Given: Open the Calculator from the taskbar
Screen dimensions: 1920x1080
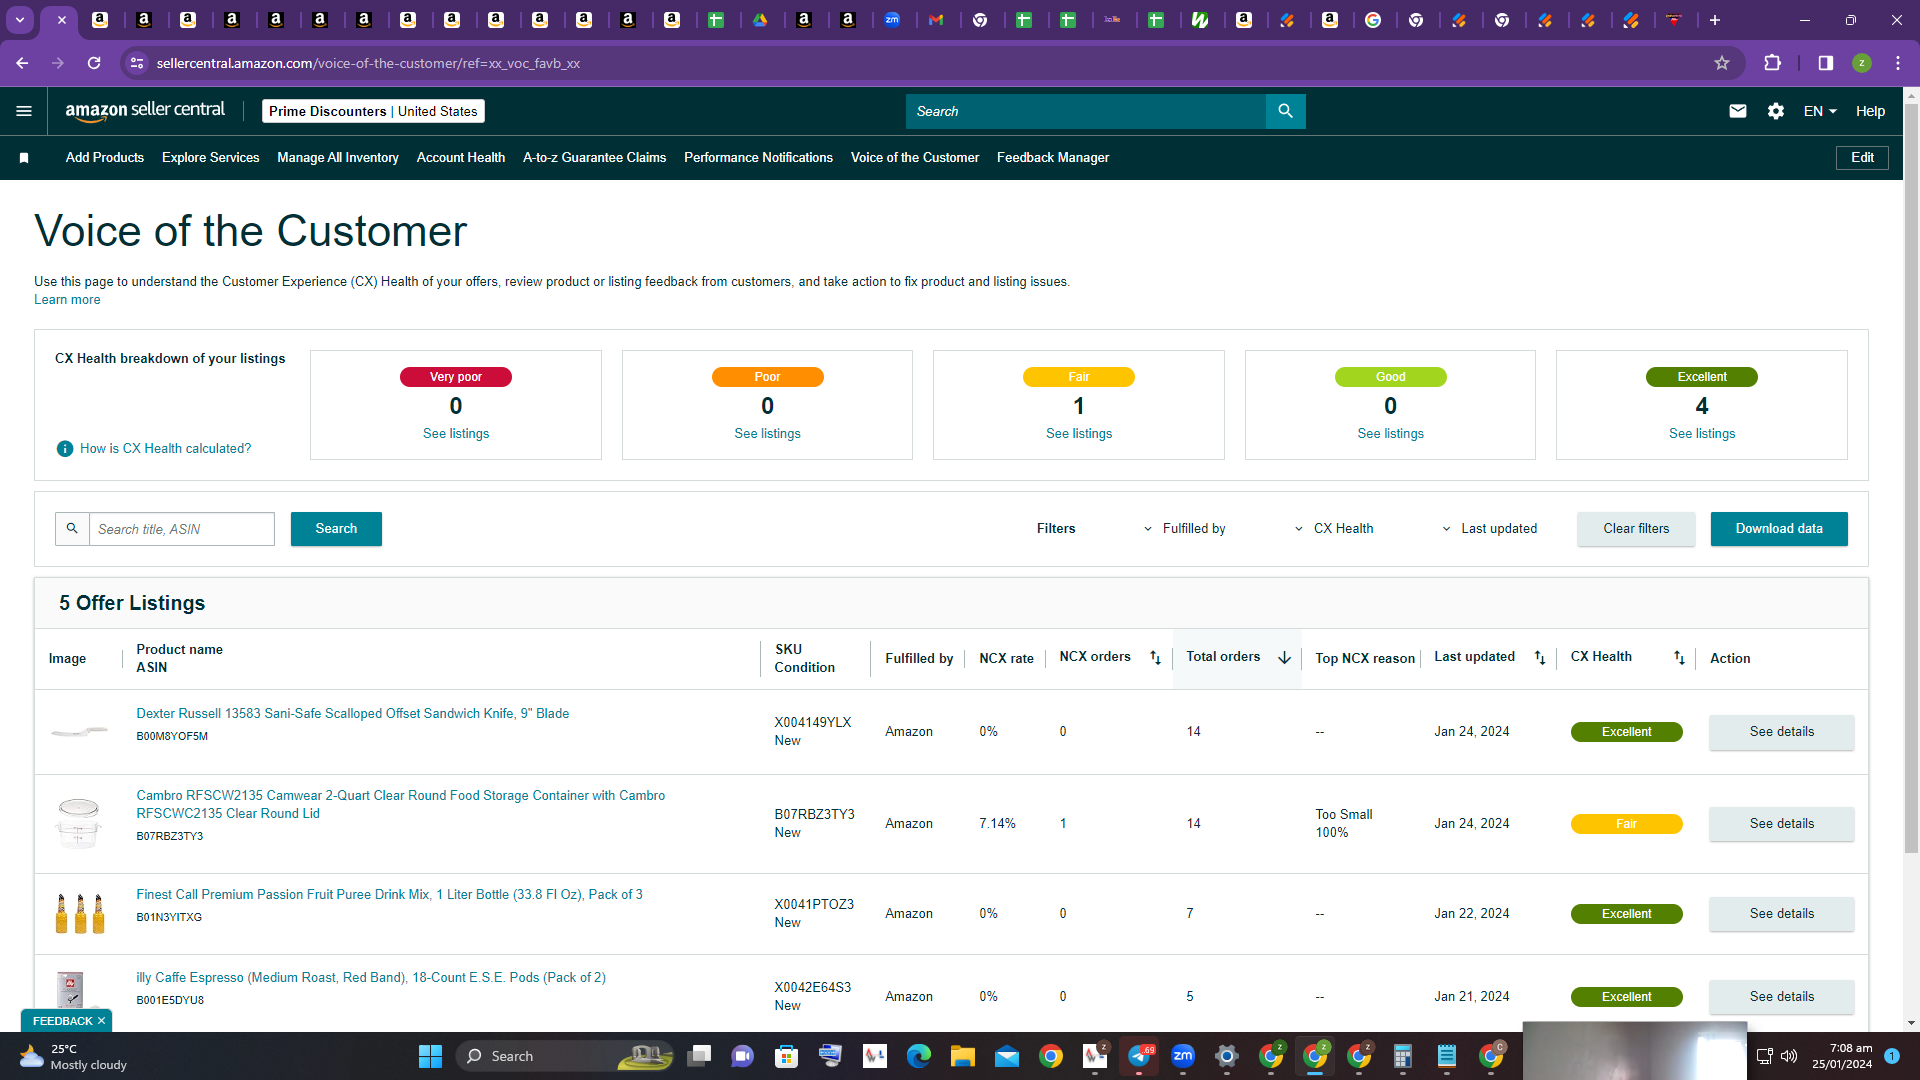Looking at the screenshot, I should (1403, 1056).
